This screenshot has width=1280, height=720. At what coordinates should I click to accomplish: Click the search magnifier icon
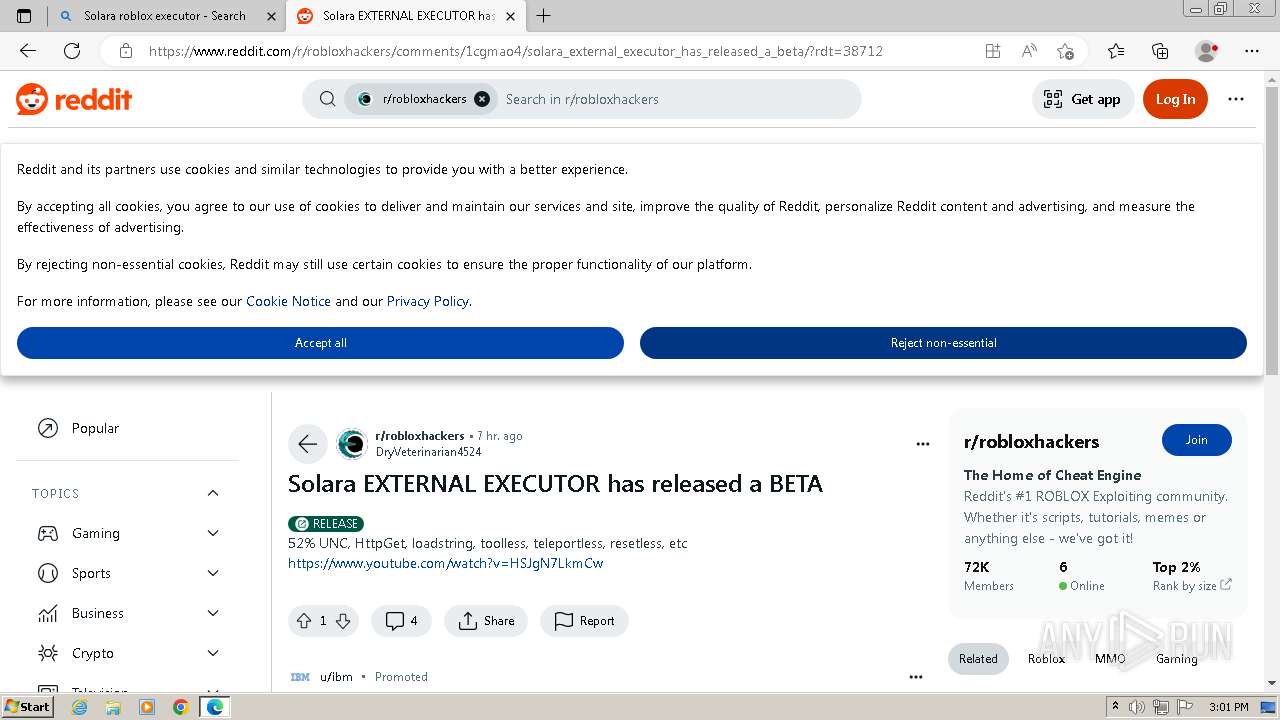click(327, 99)
